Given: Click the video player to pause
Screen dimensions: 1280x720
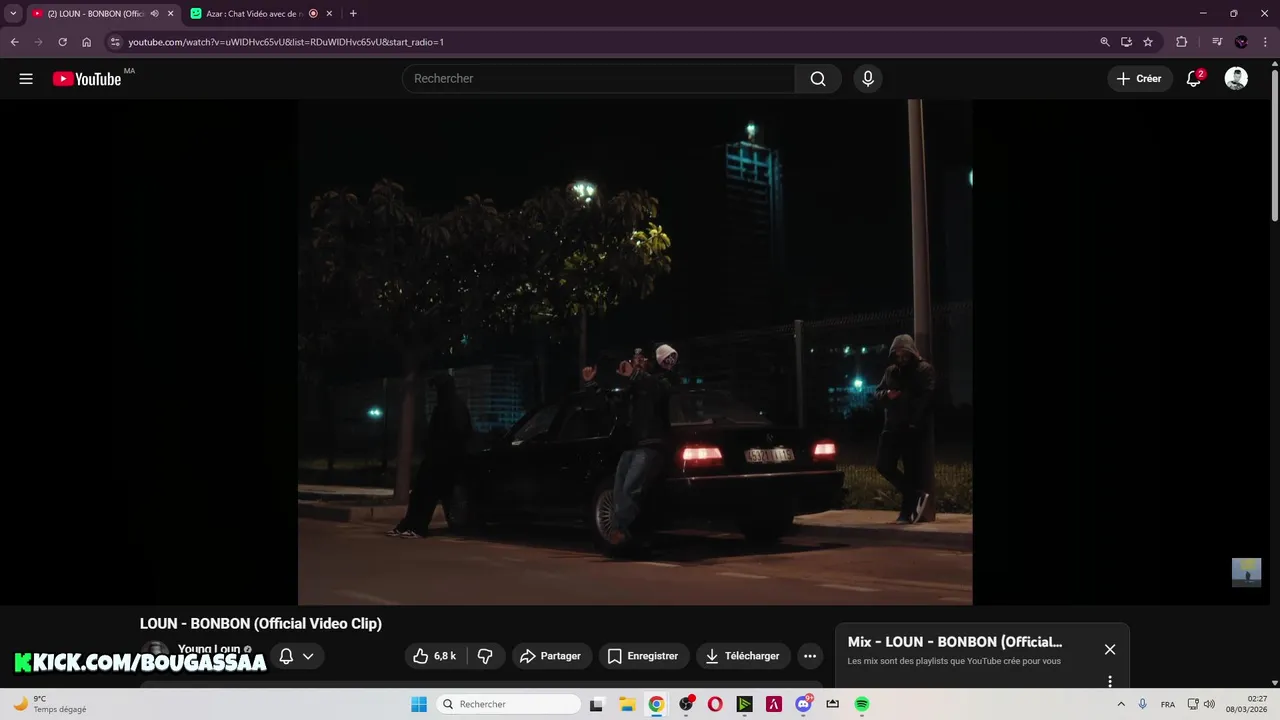Looking at the screenshot, I should pyautogui.click(x=635, y=352).
